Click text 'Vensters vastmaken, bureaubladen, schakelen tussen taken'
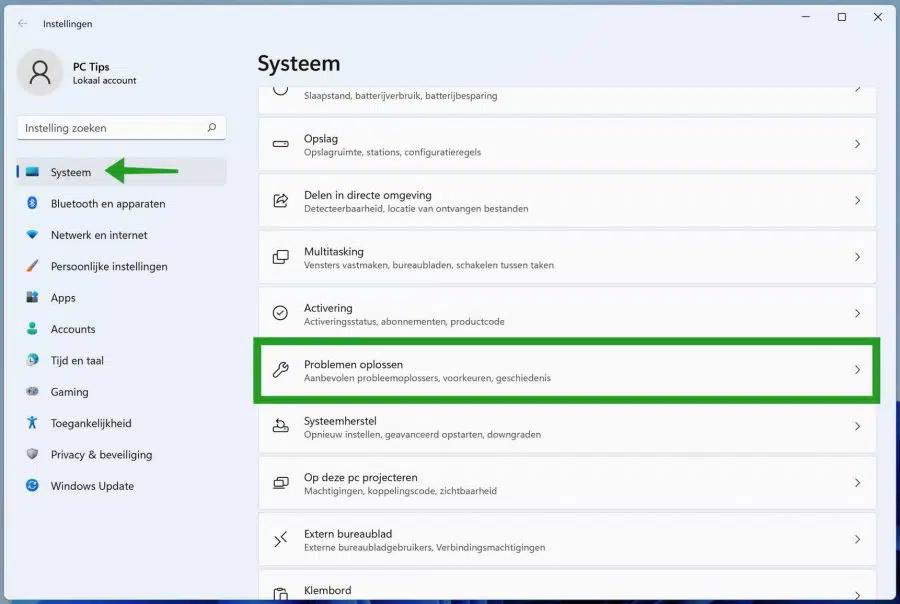Viewport: 900px width, 604px height. [x=429, y=265]
